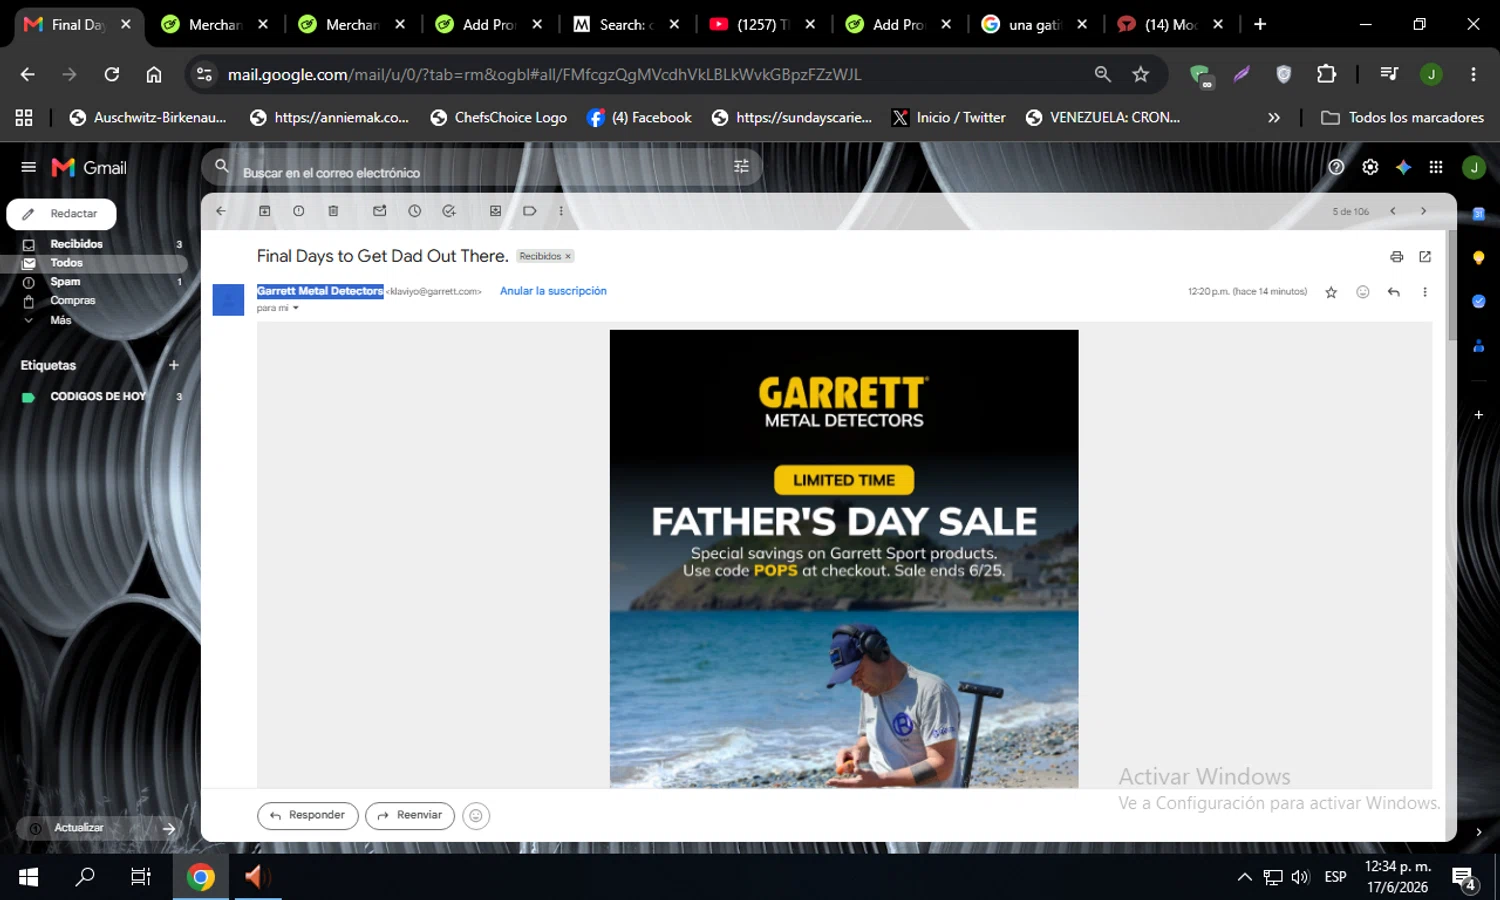Reply using the arrow icon in header

[x=1394, y=292]
